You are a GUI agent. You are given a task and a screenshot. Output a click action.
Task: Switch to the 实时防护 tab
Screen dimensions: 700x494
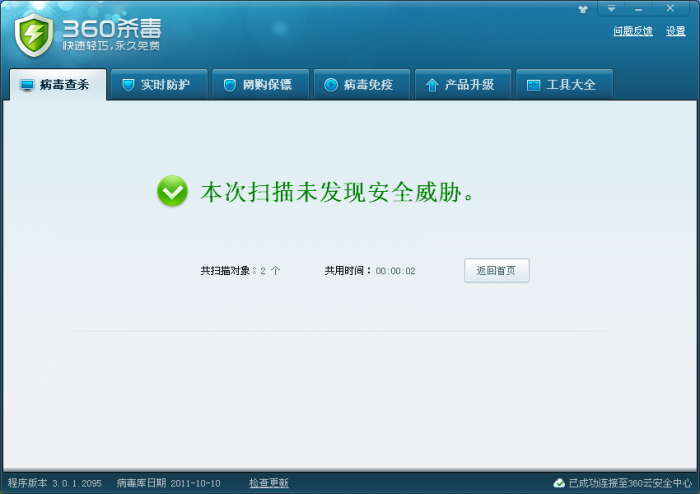point(159,84)
